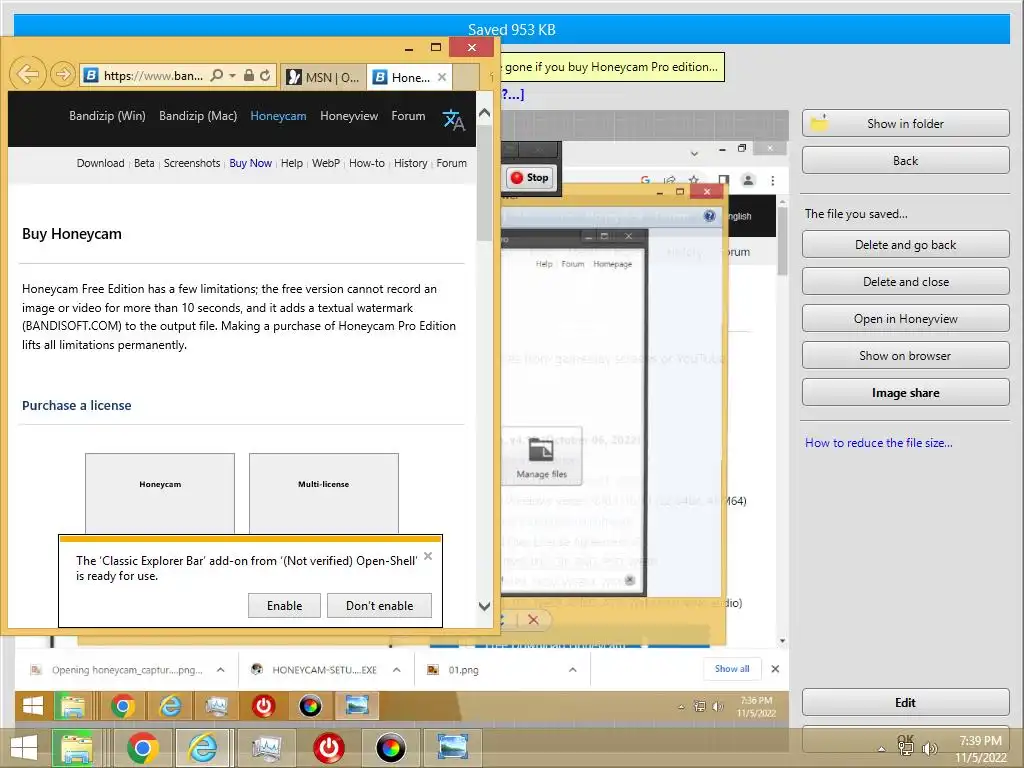Click Don't enable for the add-on
Viewport: 1024px width, 768px height.
[379, 605]
